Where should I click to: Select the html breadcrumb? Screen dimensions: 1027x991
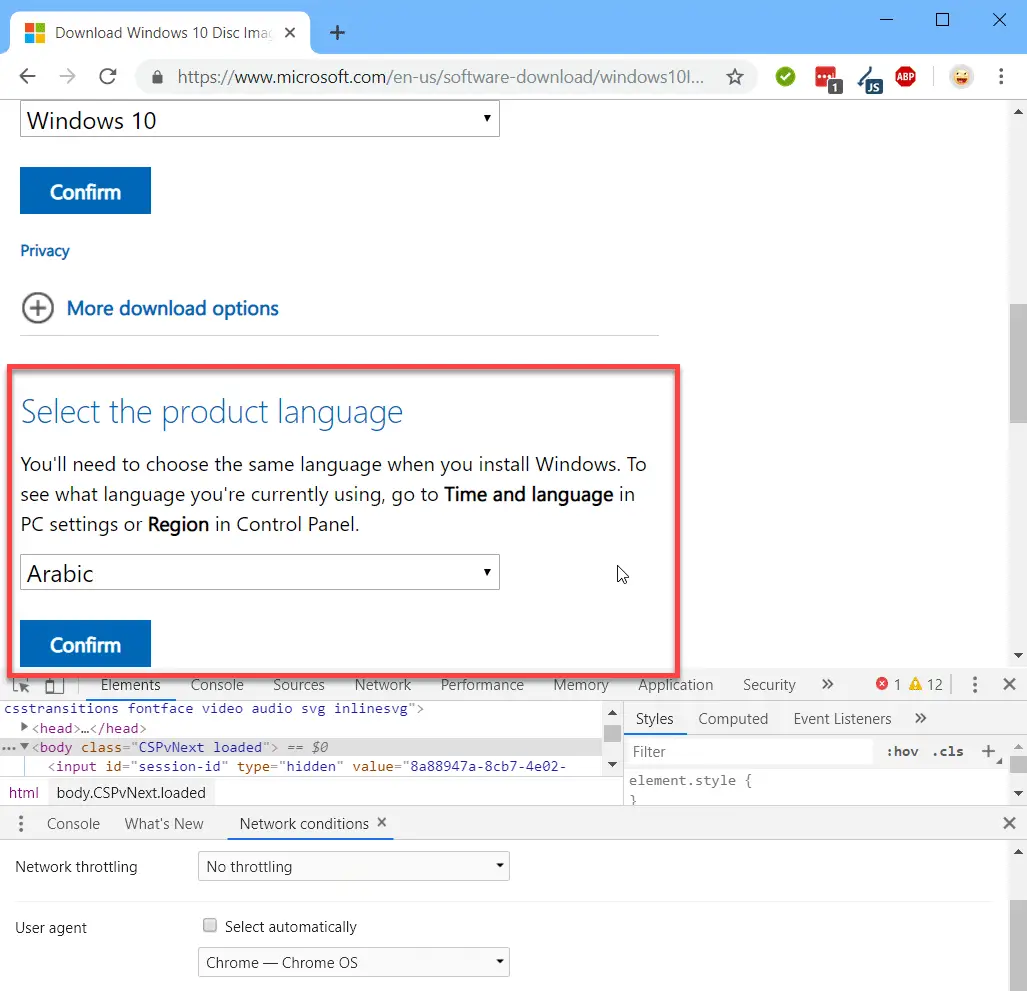click(24, 793)
